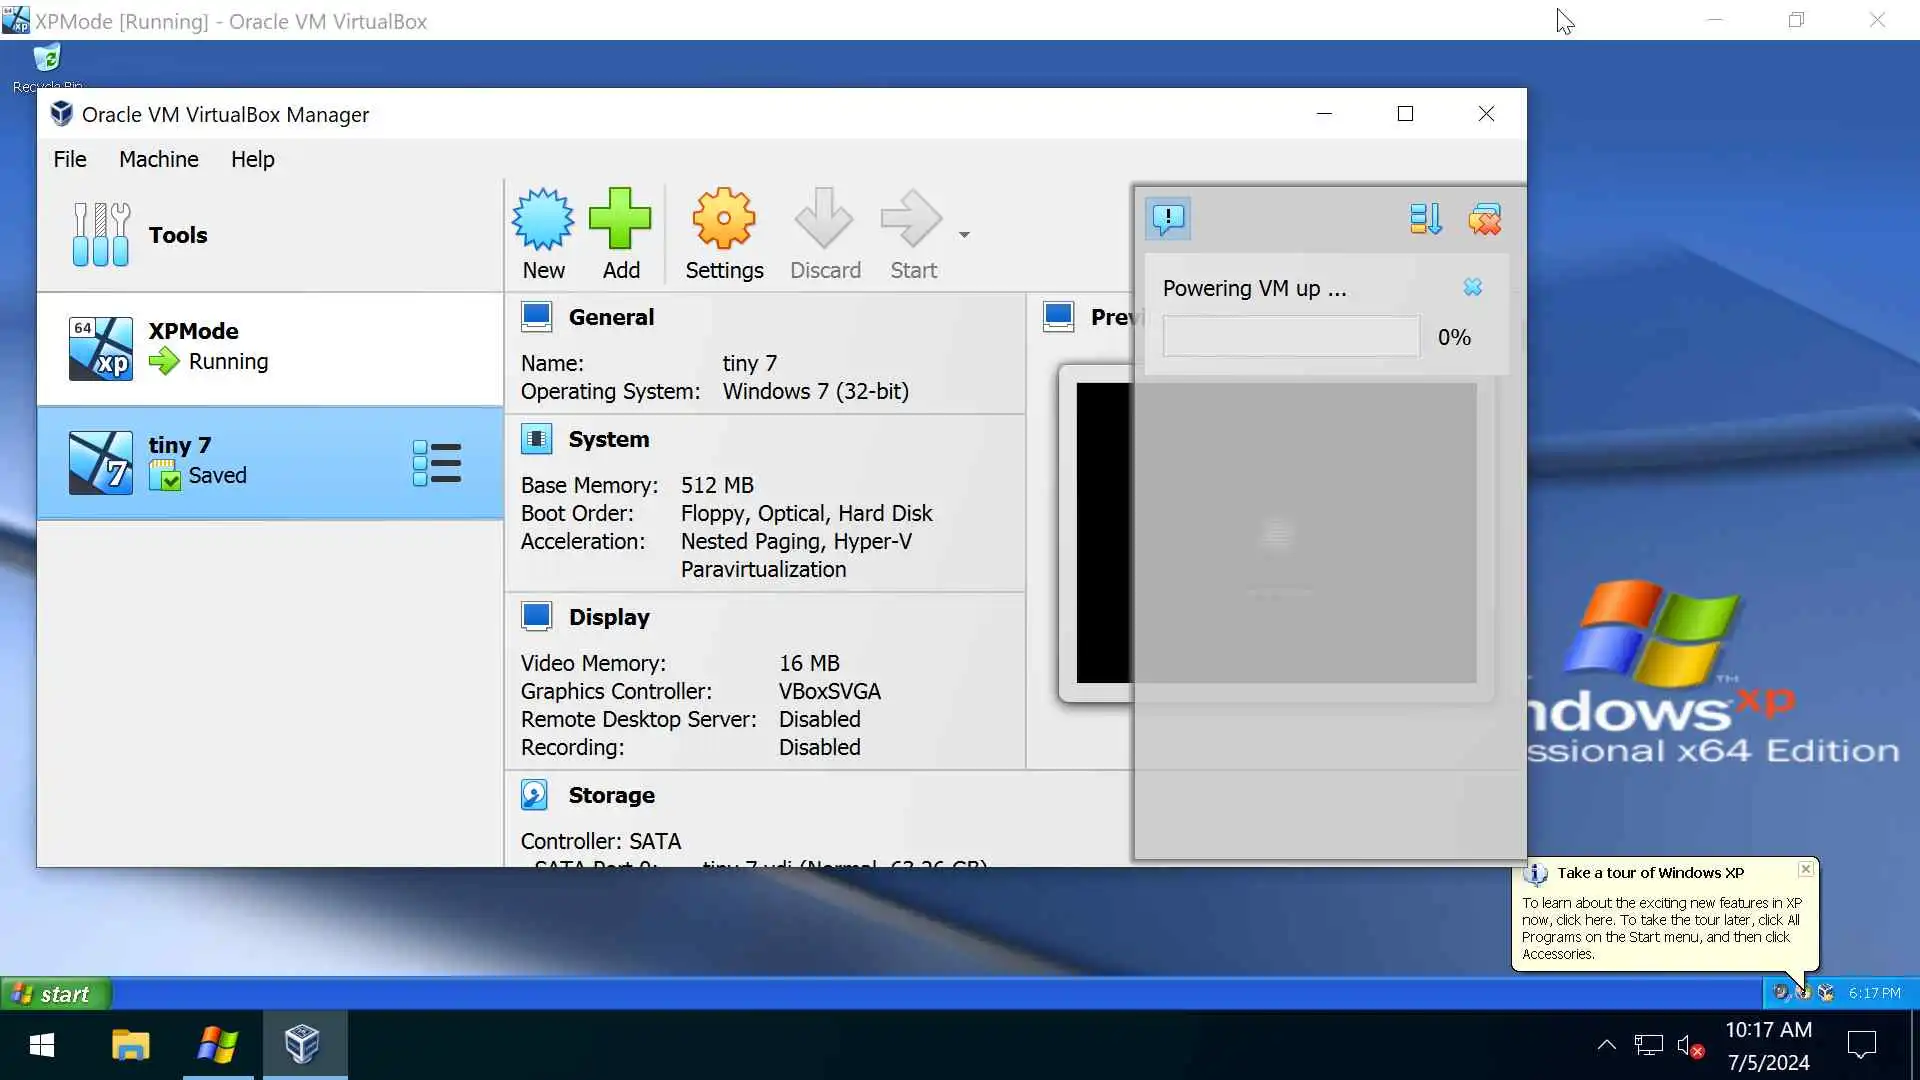Viewport: 1920px width, 1080px height.
Task: Open the Machine menu
Action: 158,159
